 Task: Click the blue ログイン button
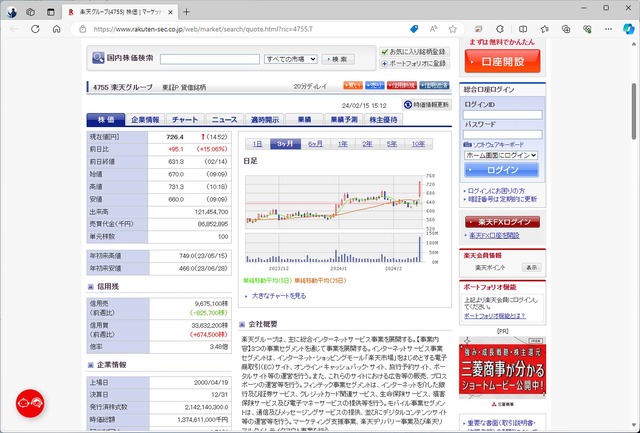point(501,170)
